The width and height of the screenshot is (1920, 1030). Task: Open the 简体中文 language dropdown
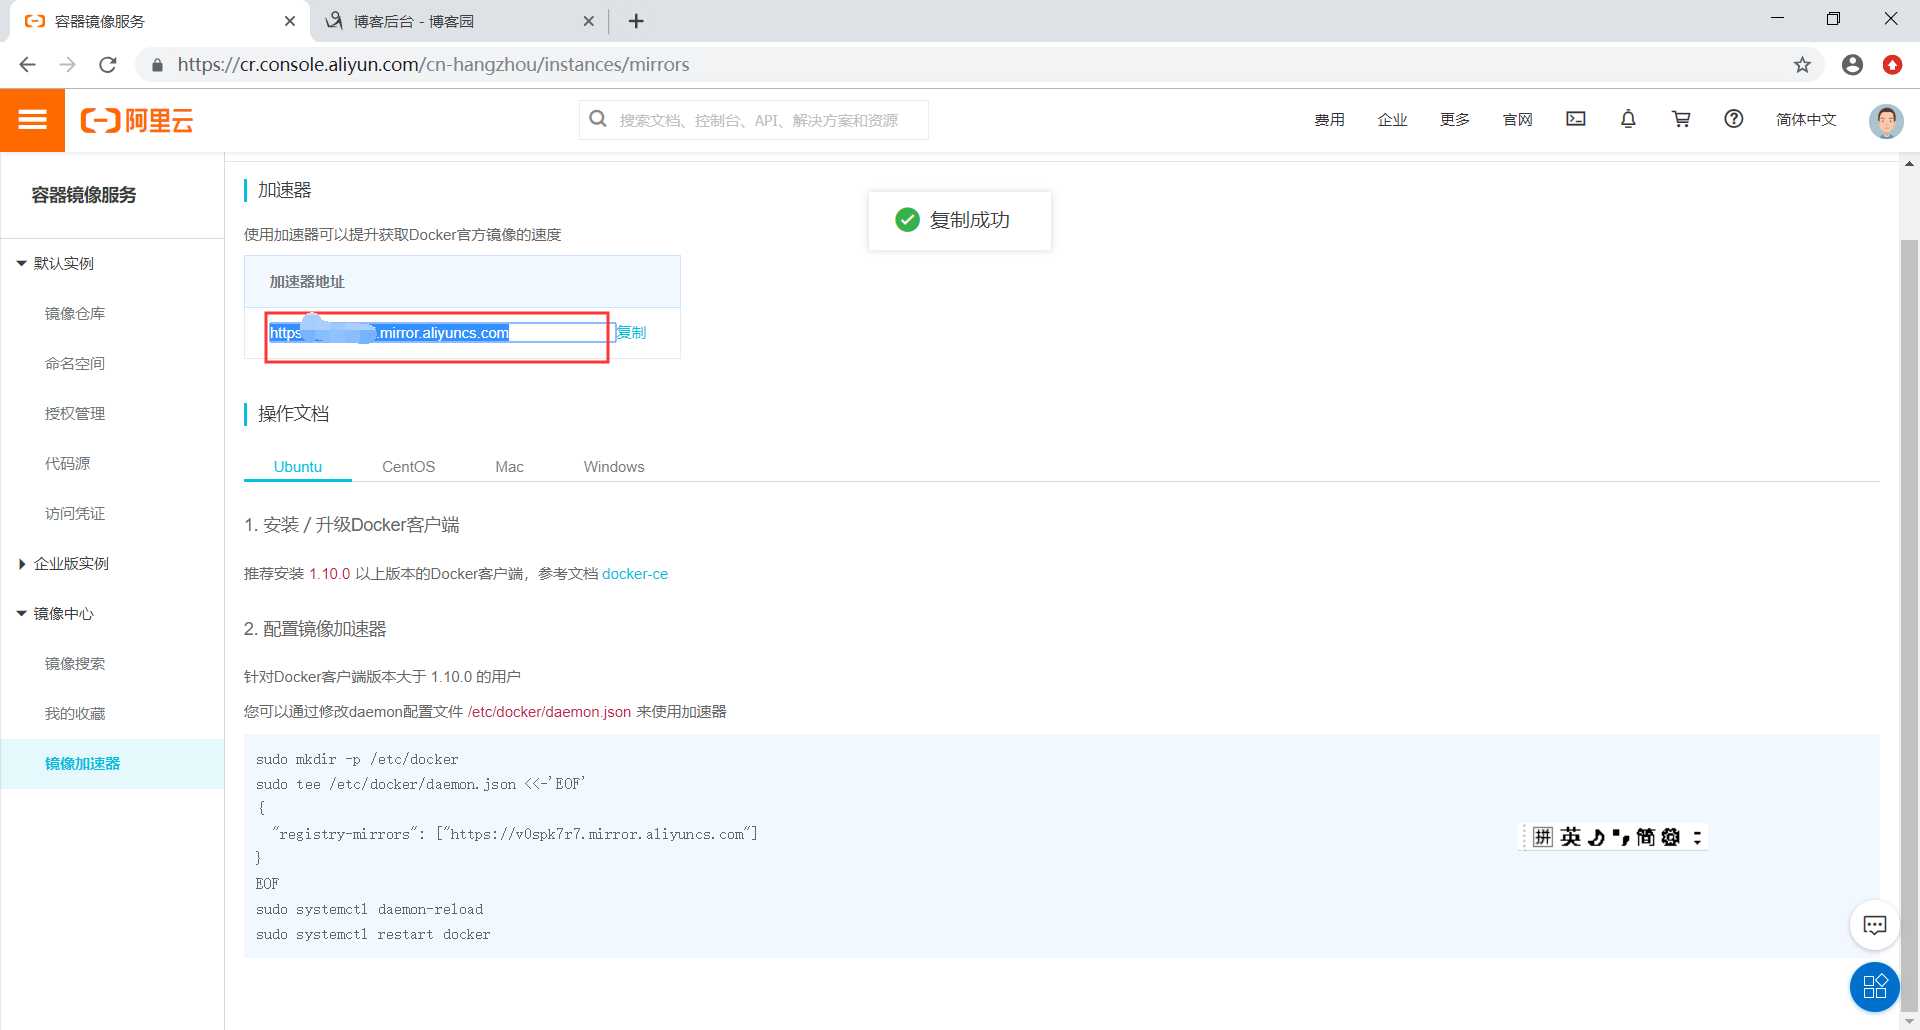1806,119
